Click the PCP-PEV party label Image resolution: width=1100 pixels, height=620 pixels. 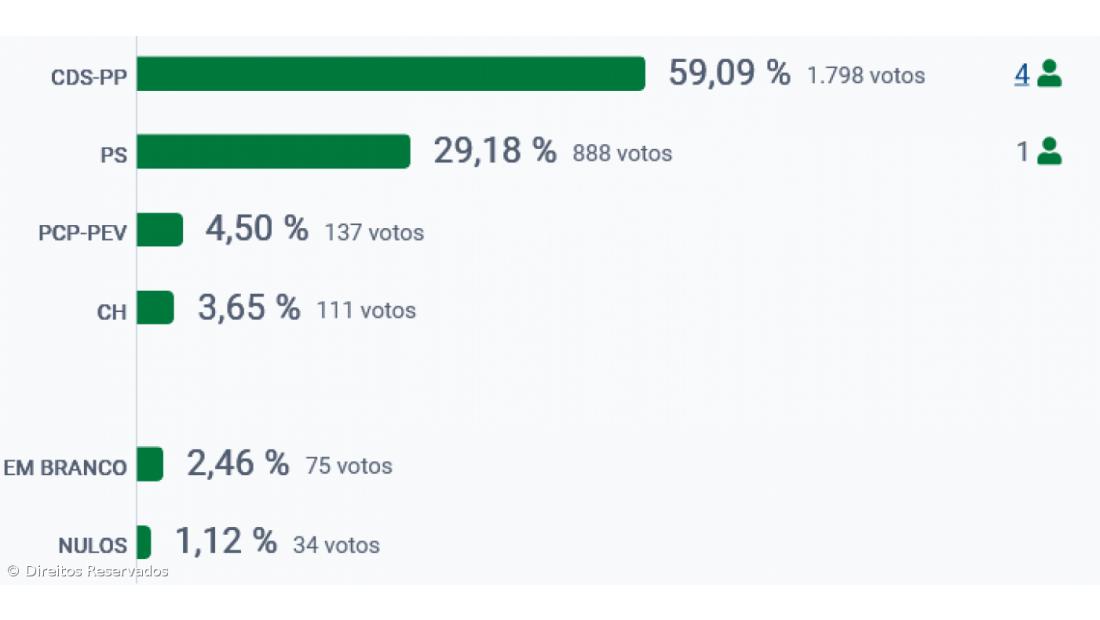[x=83, y=234]
